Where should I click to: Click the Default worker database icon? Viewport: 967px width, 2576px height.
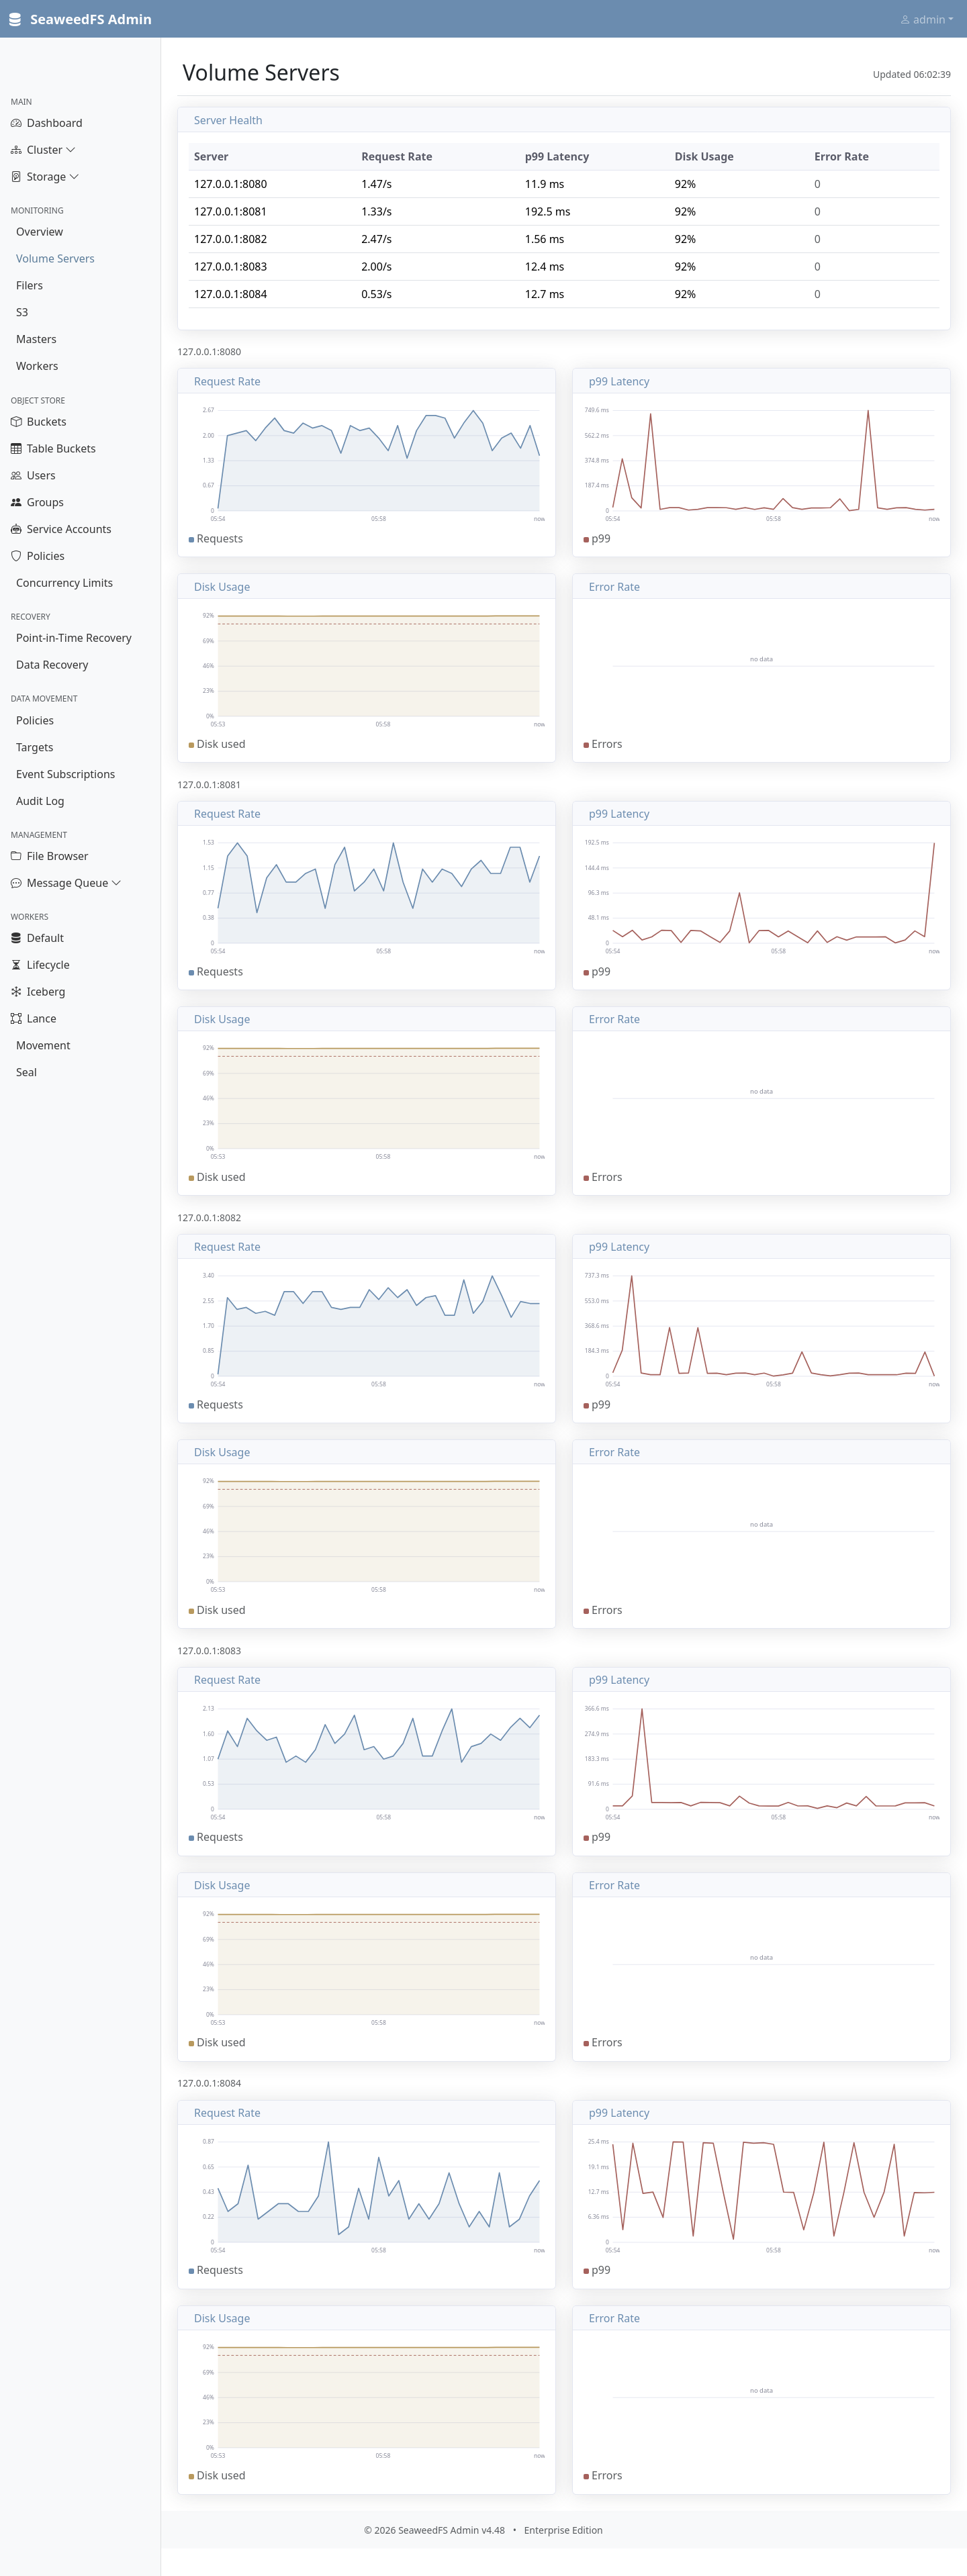pos(16,938)
